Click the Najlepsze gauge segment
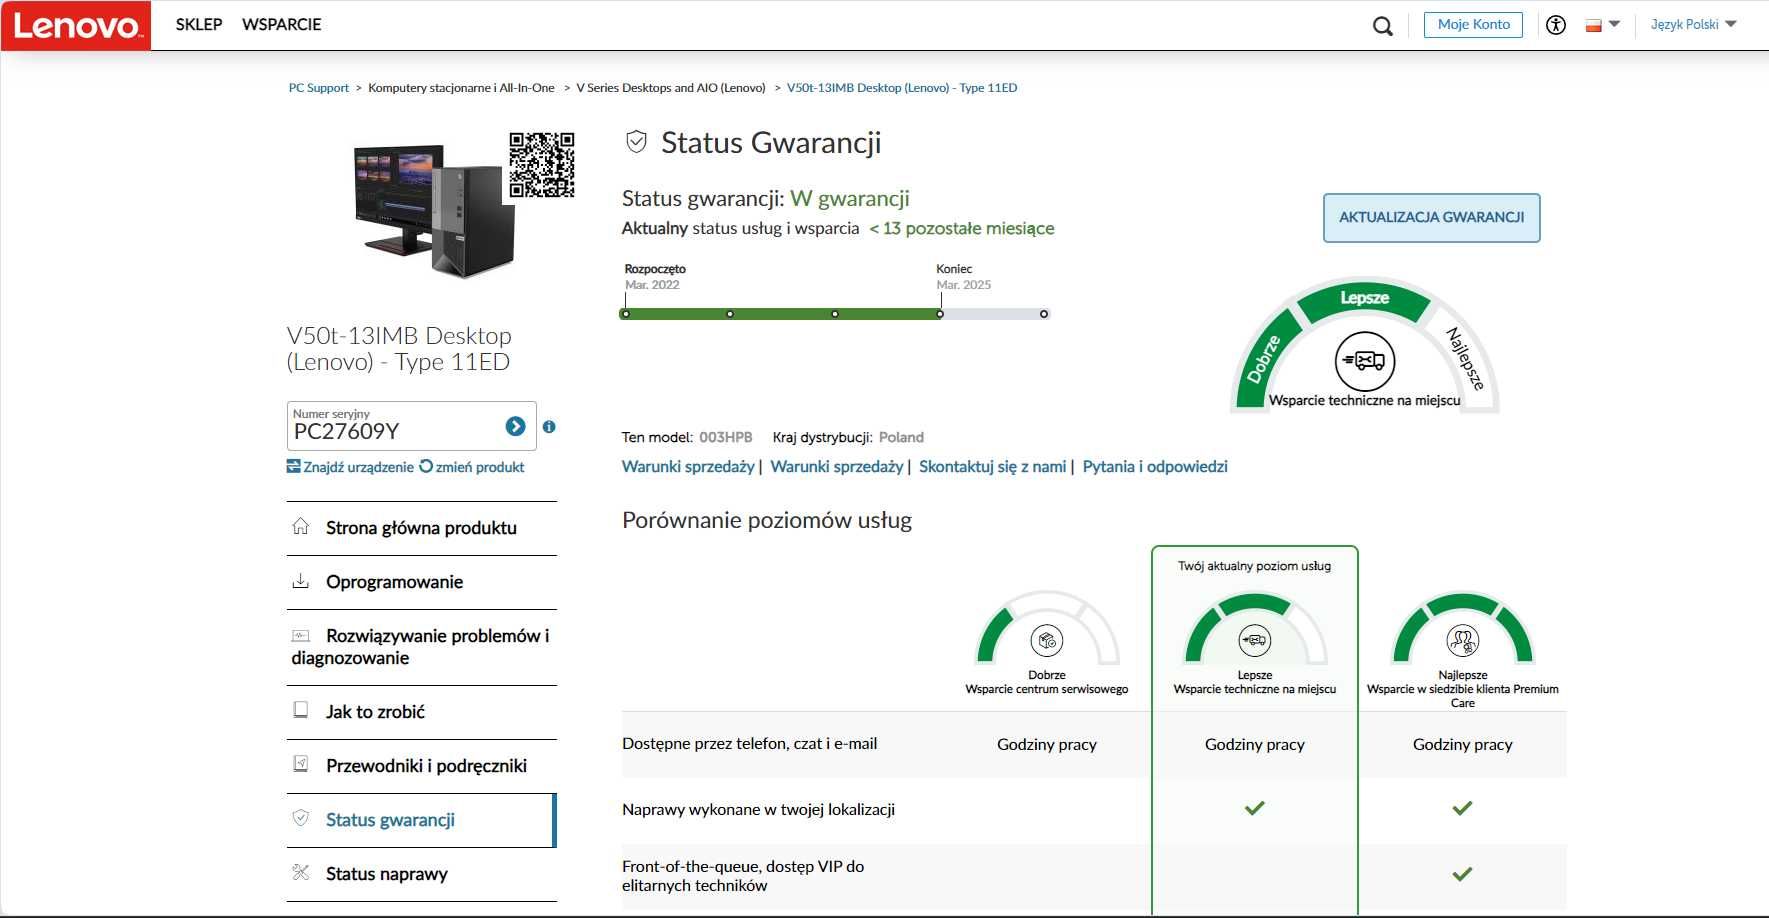Viewport: 1769px width, 918px height. point(1465,358)
